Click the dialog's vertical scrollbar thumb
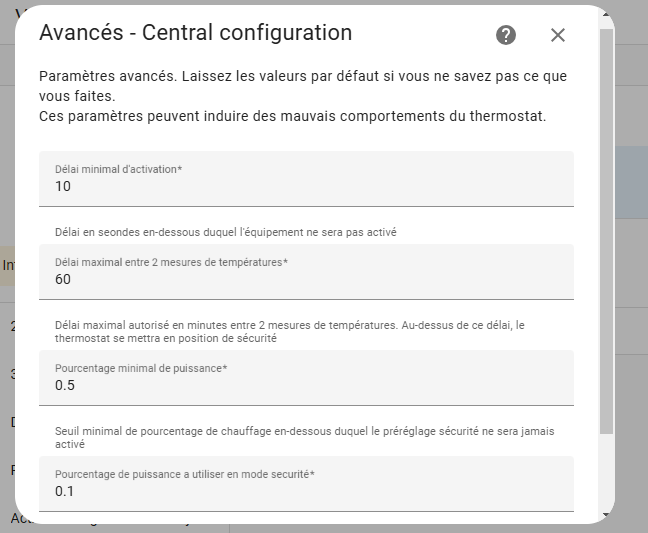Image resolution: width=648 pixels, height=533 pixels. [x=606, y=231]
